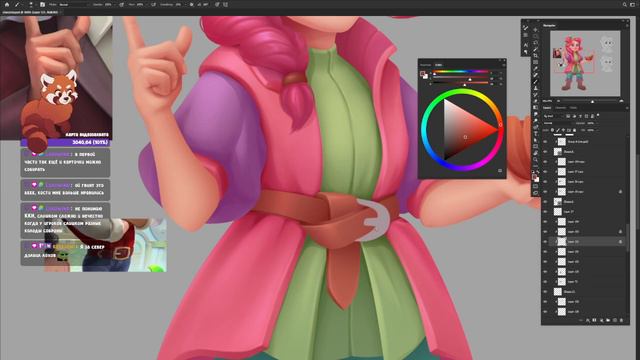Select the Move tool in the toolbar
This screenshot has height=360, width=640.
tap(535, 29)
